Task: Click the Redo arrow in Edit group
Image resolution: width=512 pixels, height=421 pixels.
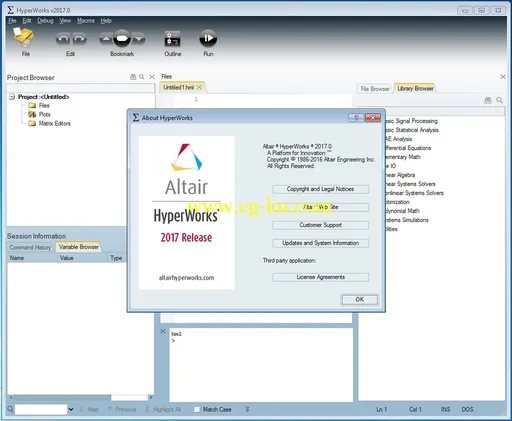Action: click(x=79, y=39)
